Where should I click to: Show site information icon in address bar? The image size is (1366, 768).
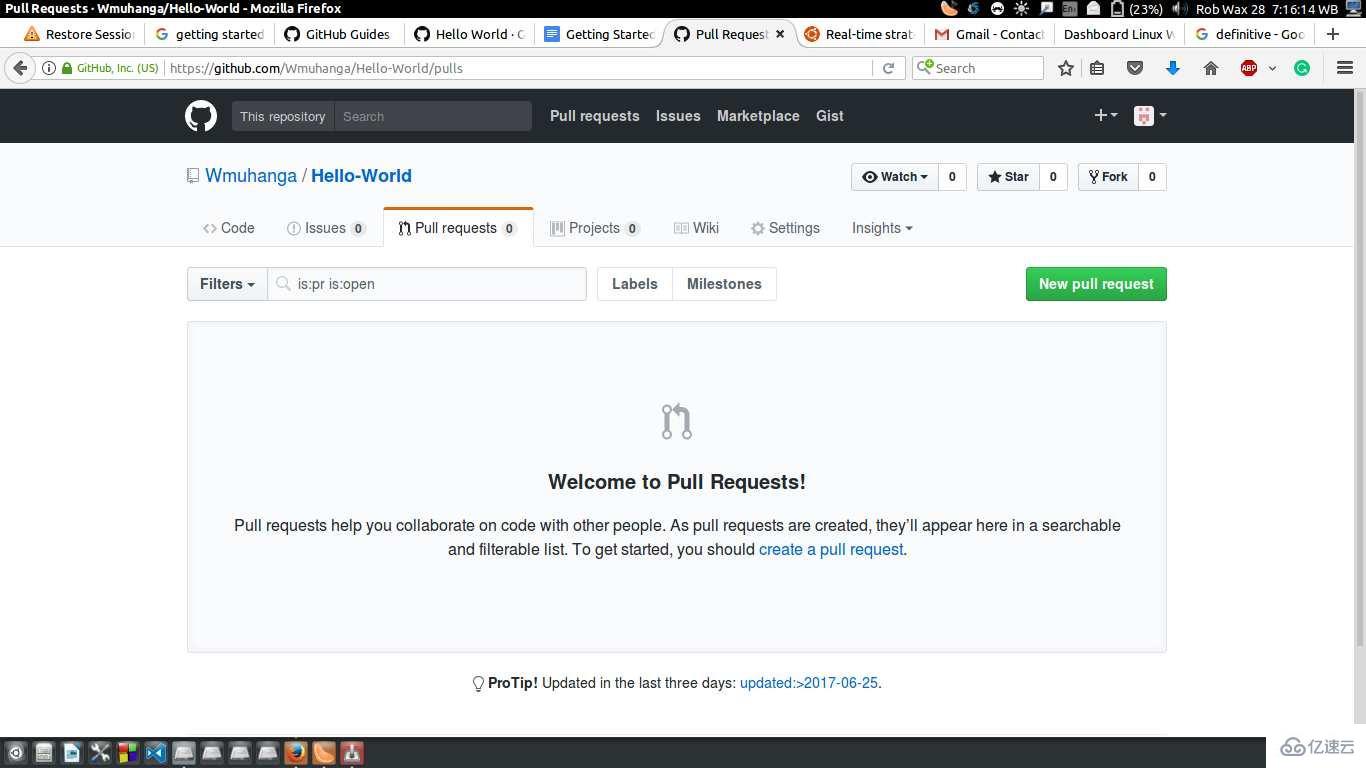pos(48,68)
